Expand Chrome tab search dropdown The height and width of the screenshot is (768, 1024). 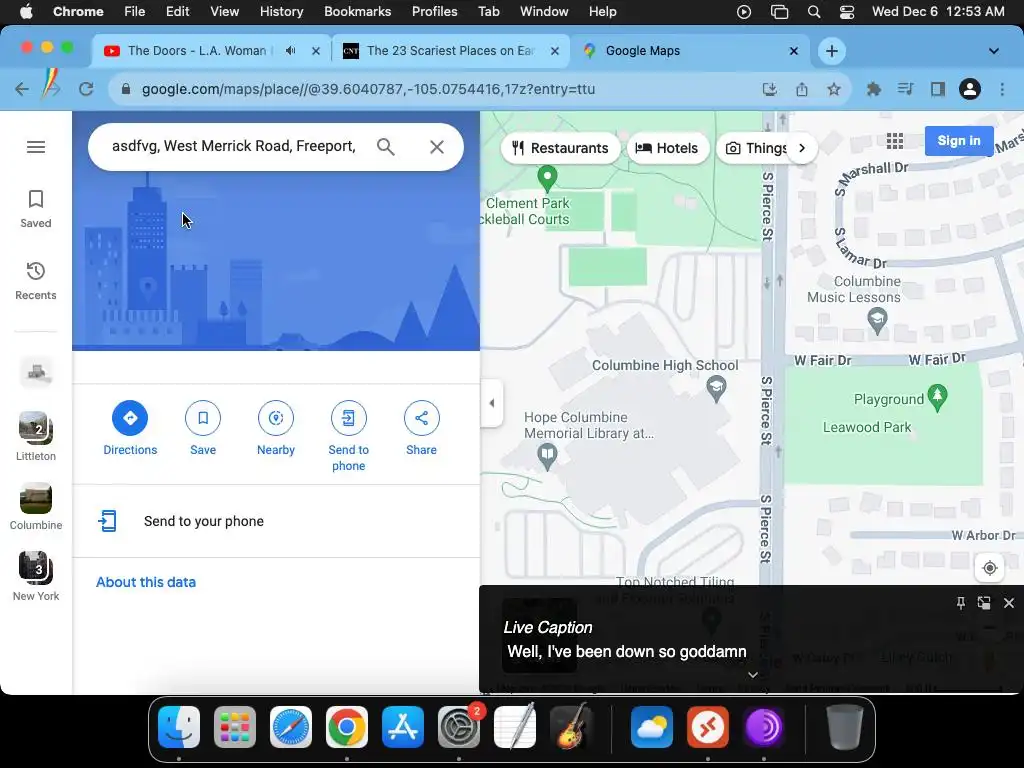[x=993, y=51]
